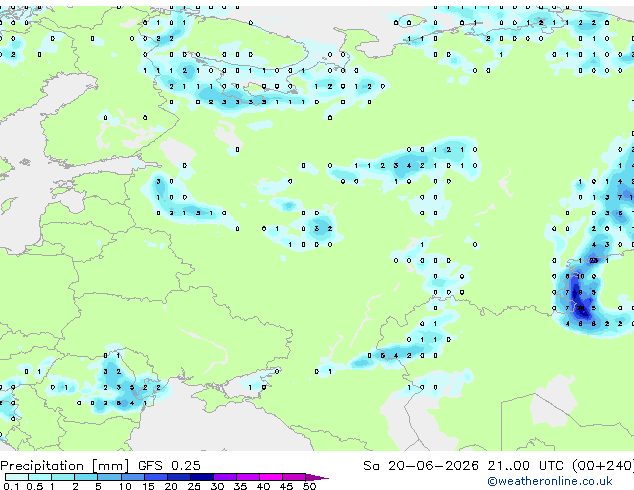Click the 'GFS 0.25' model label
The height and width of the screenshot is (490, 634).
point(169,466)
